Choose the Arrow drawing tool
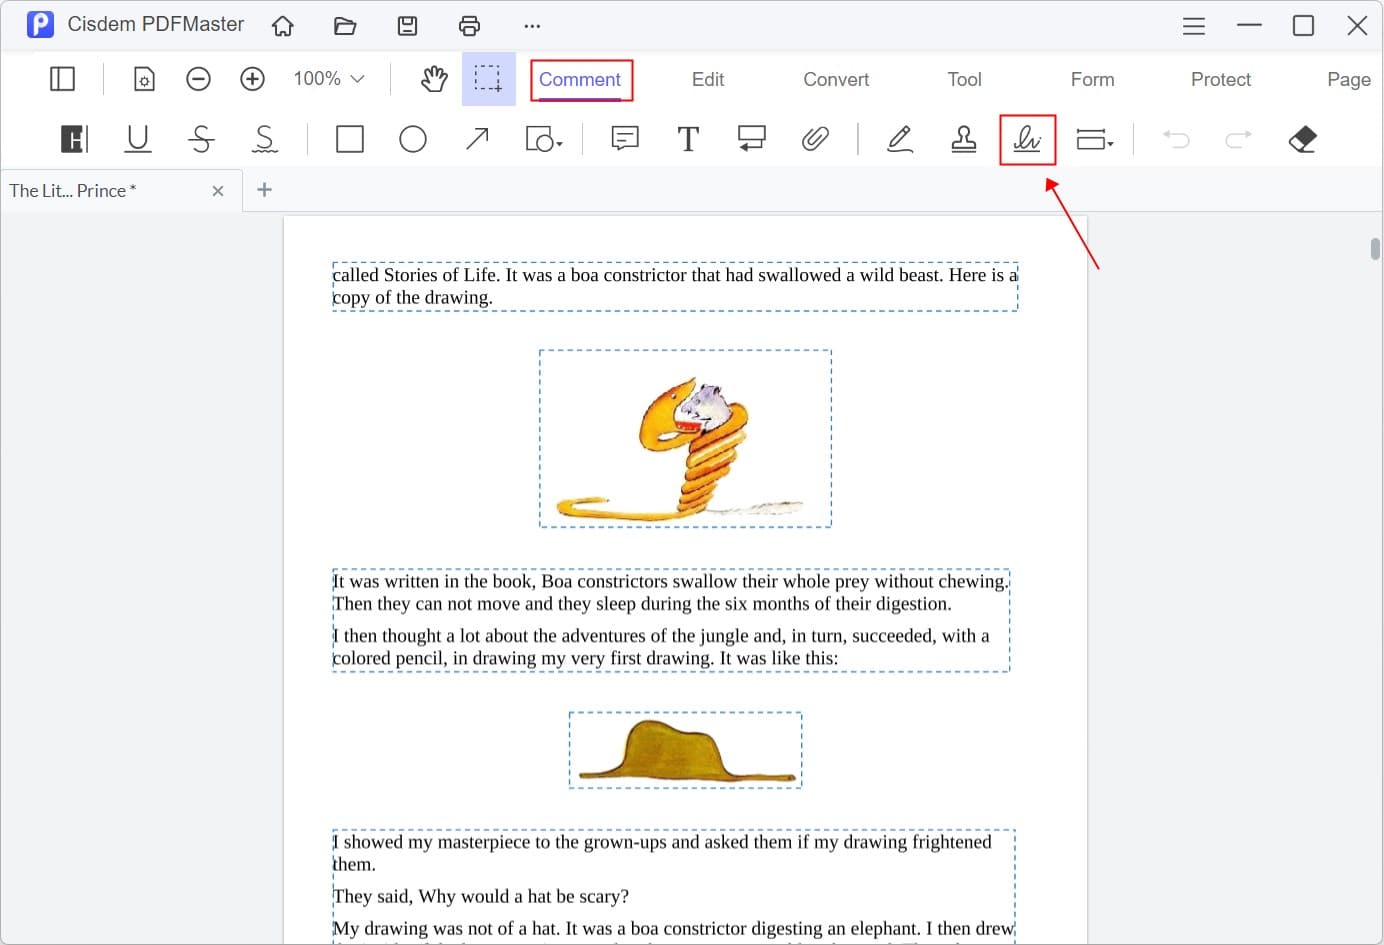 point(477,139)
